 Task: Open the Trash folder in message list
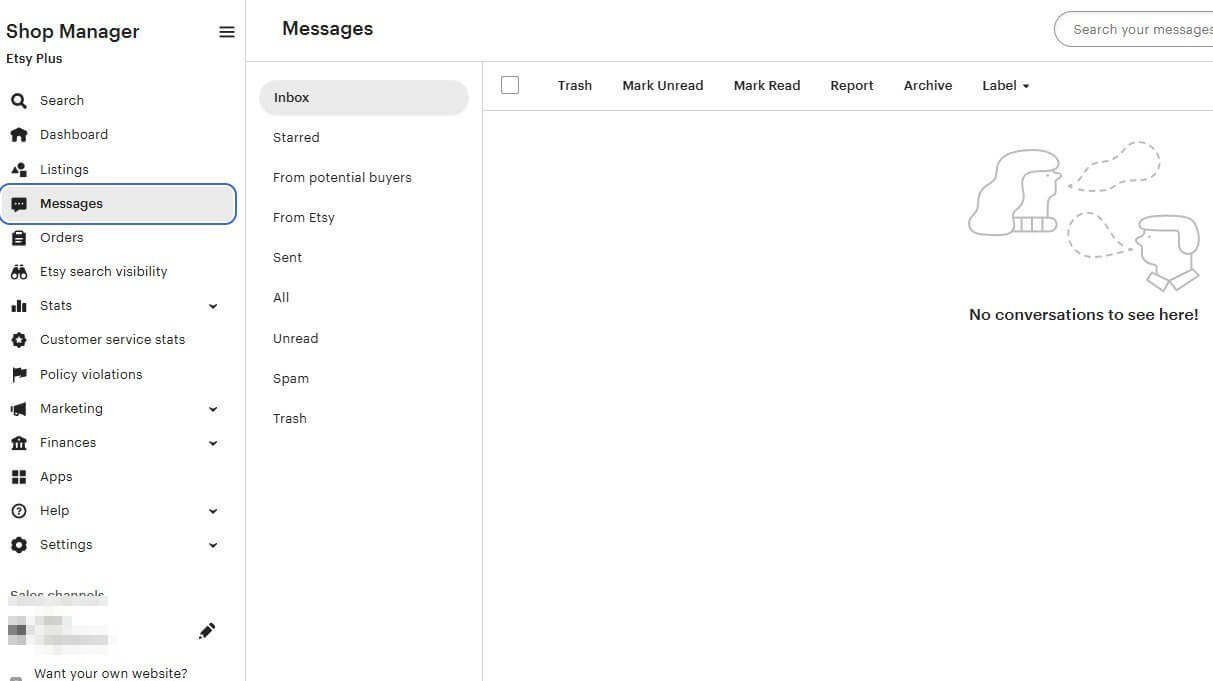tap(290, 419)
